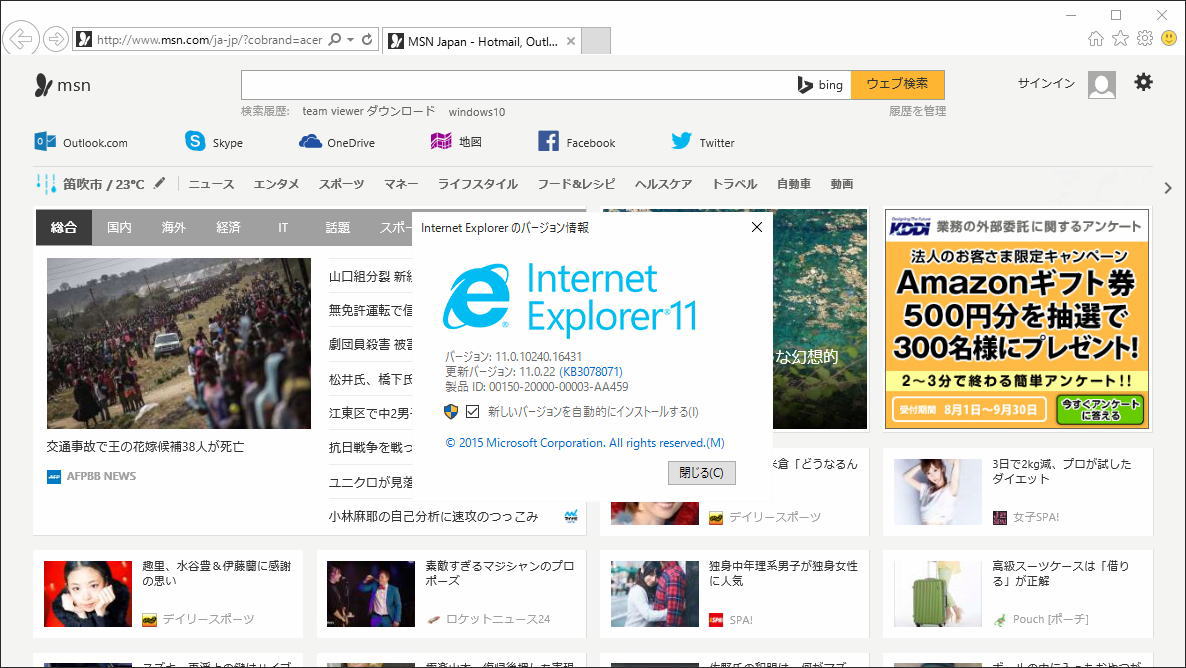
Task: Open headline 小林麻耶の自己分析に速攻のつっこみ
Action: (x=433, y=516)
